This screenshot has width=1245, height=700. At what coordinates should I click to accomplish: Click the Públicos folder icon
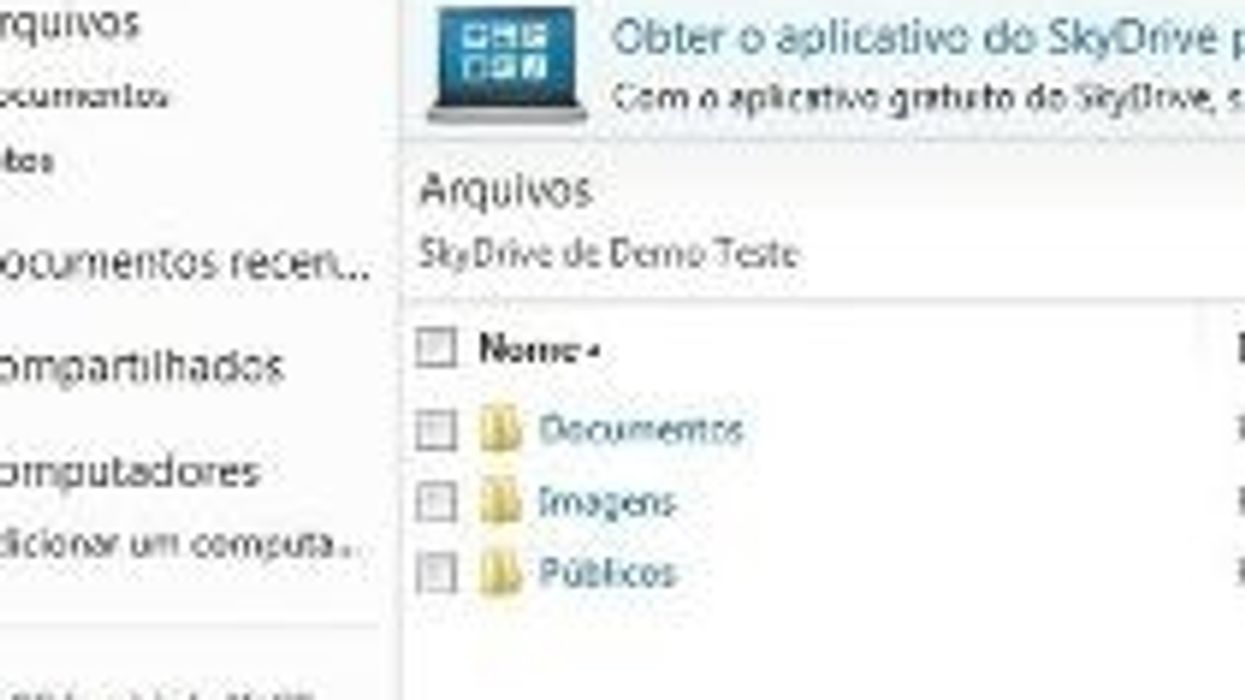coord(500,574)
